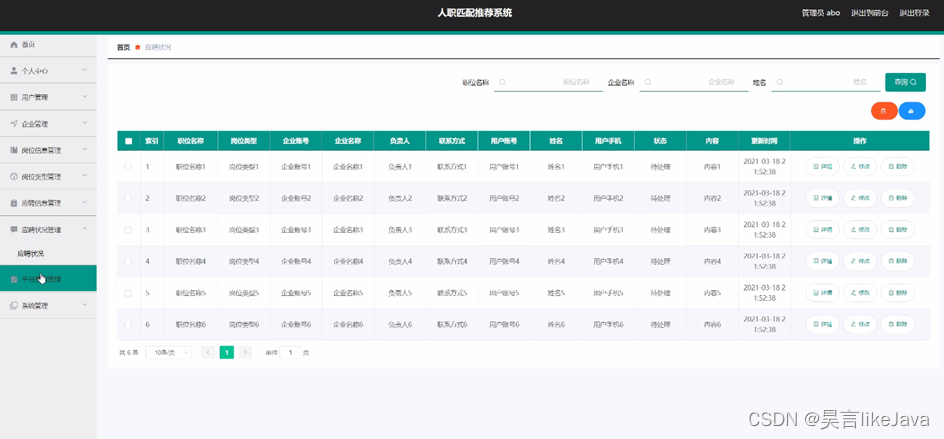Select page 1 in pagination
The width and height of the screenshot is (944, 439).
(x=226, y=352)
